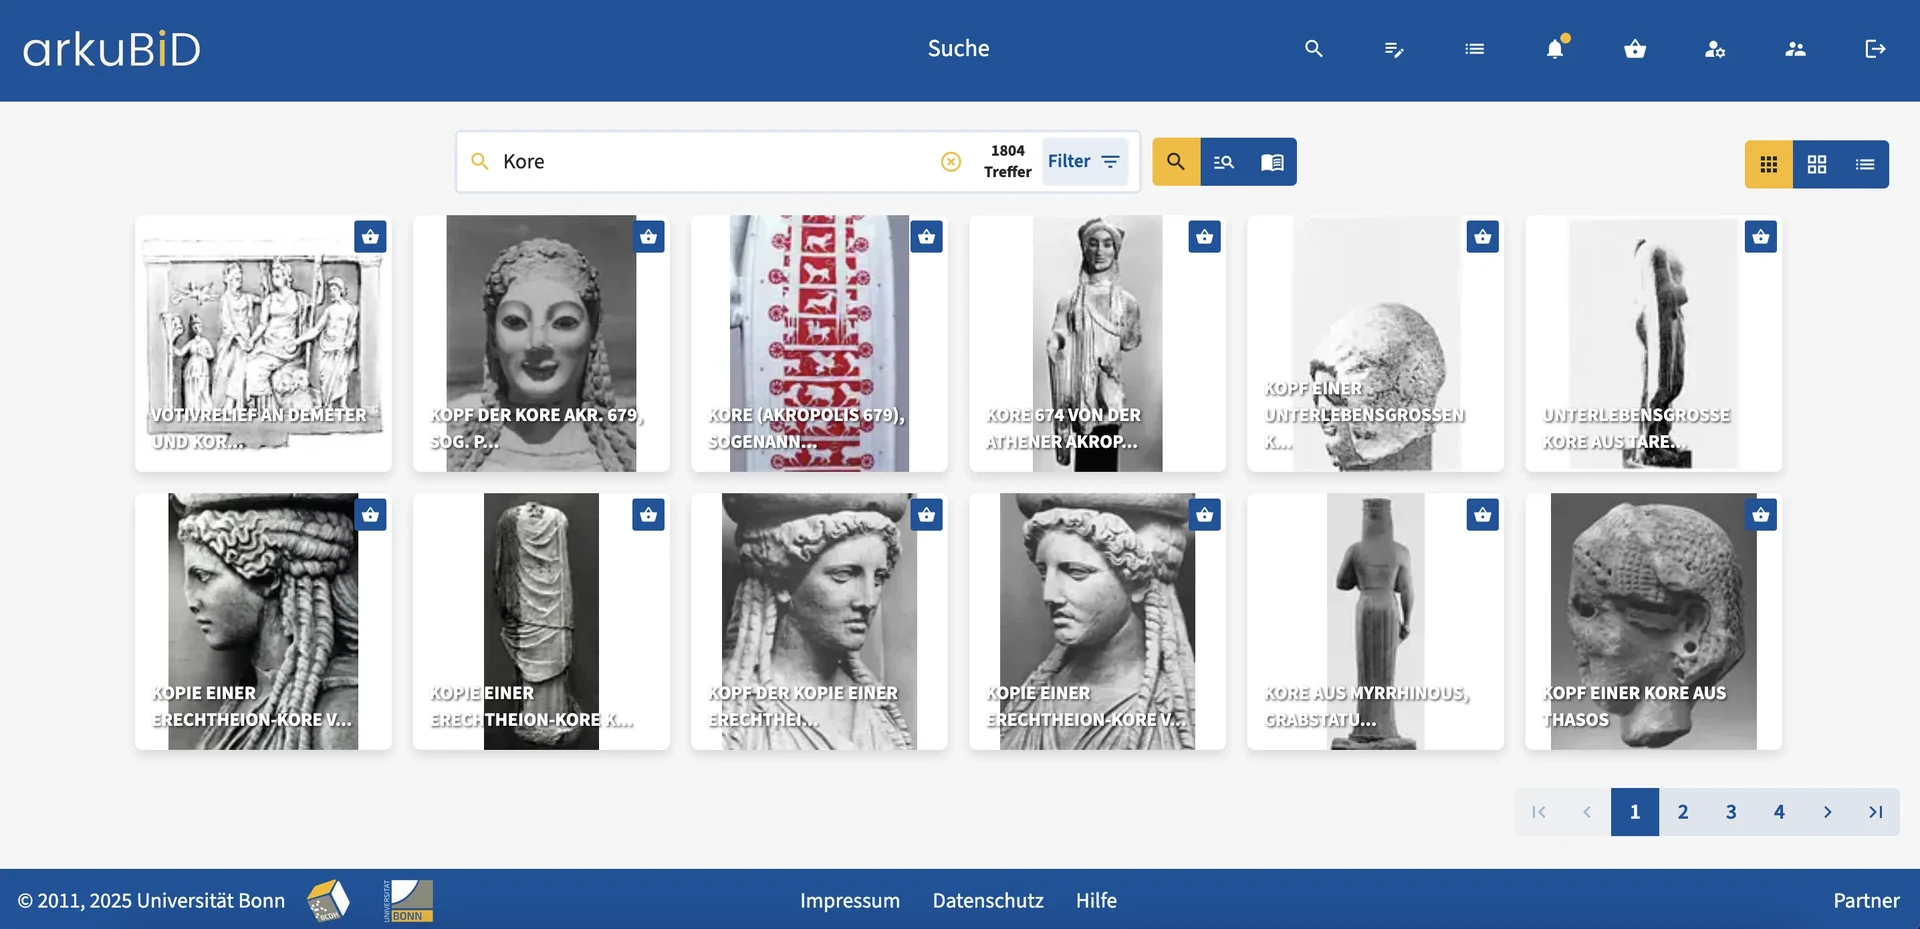Open the edit list icon in header
The width and height of the screenshot is (1920, 929).
[1394, 49]
